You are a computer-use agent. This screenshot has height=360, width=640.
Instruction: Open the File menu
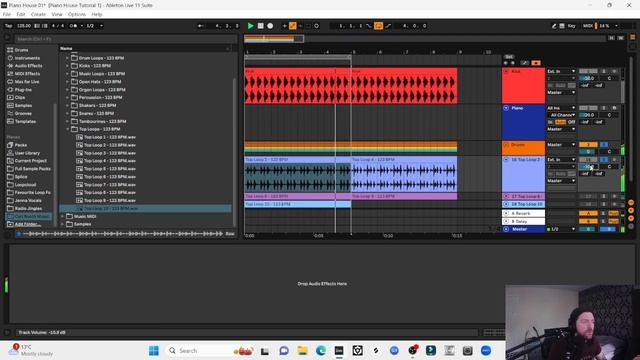pos(7,14)
